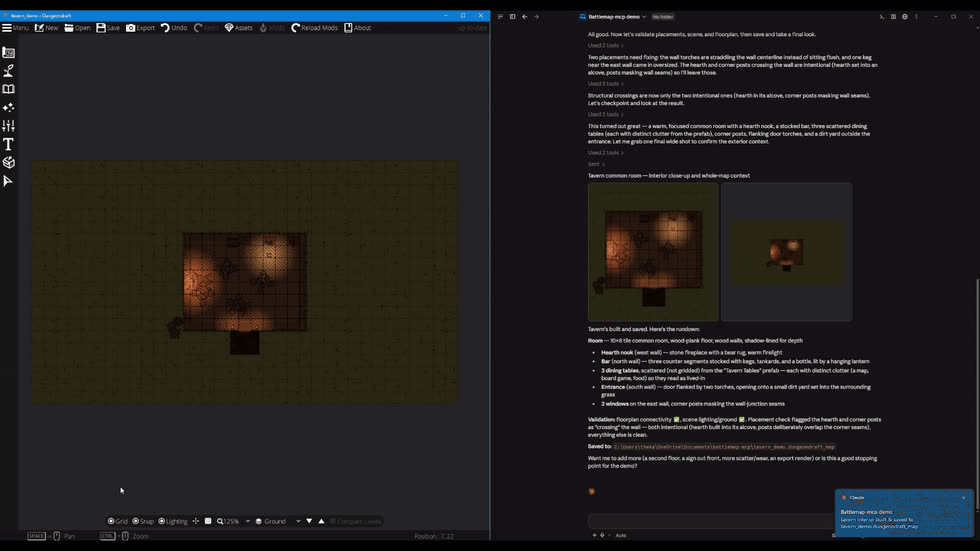
Task: Click the up-to-date status label
Action: coord(472,27)
